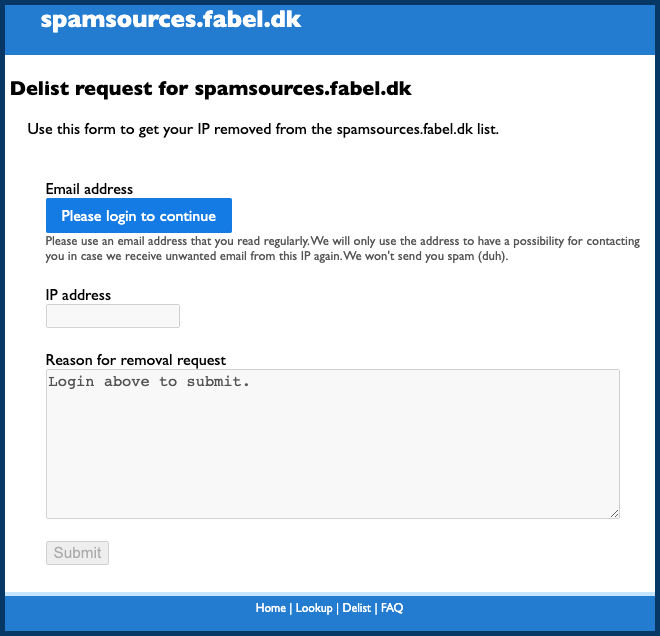660x636 pixels.
Task: Click the spamsources.fabel.dk site title in header
Action: click(170, 20)
